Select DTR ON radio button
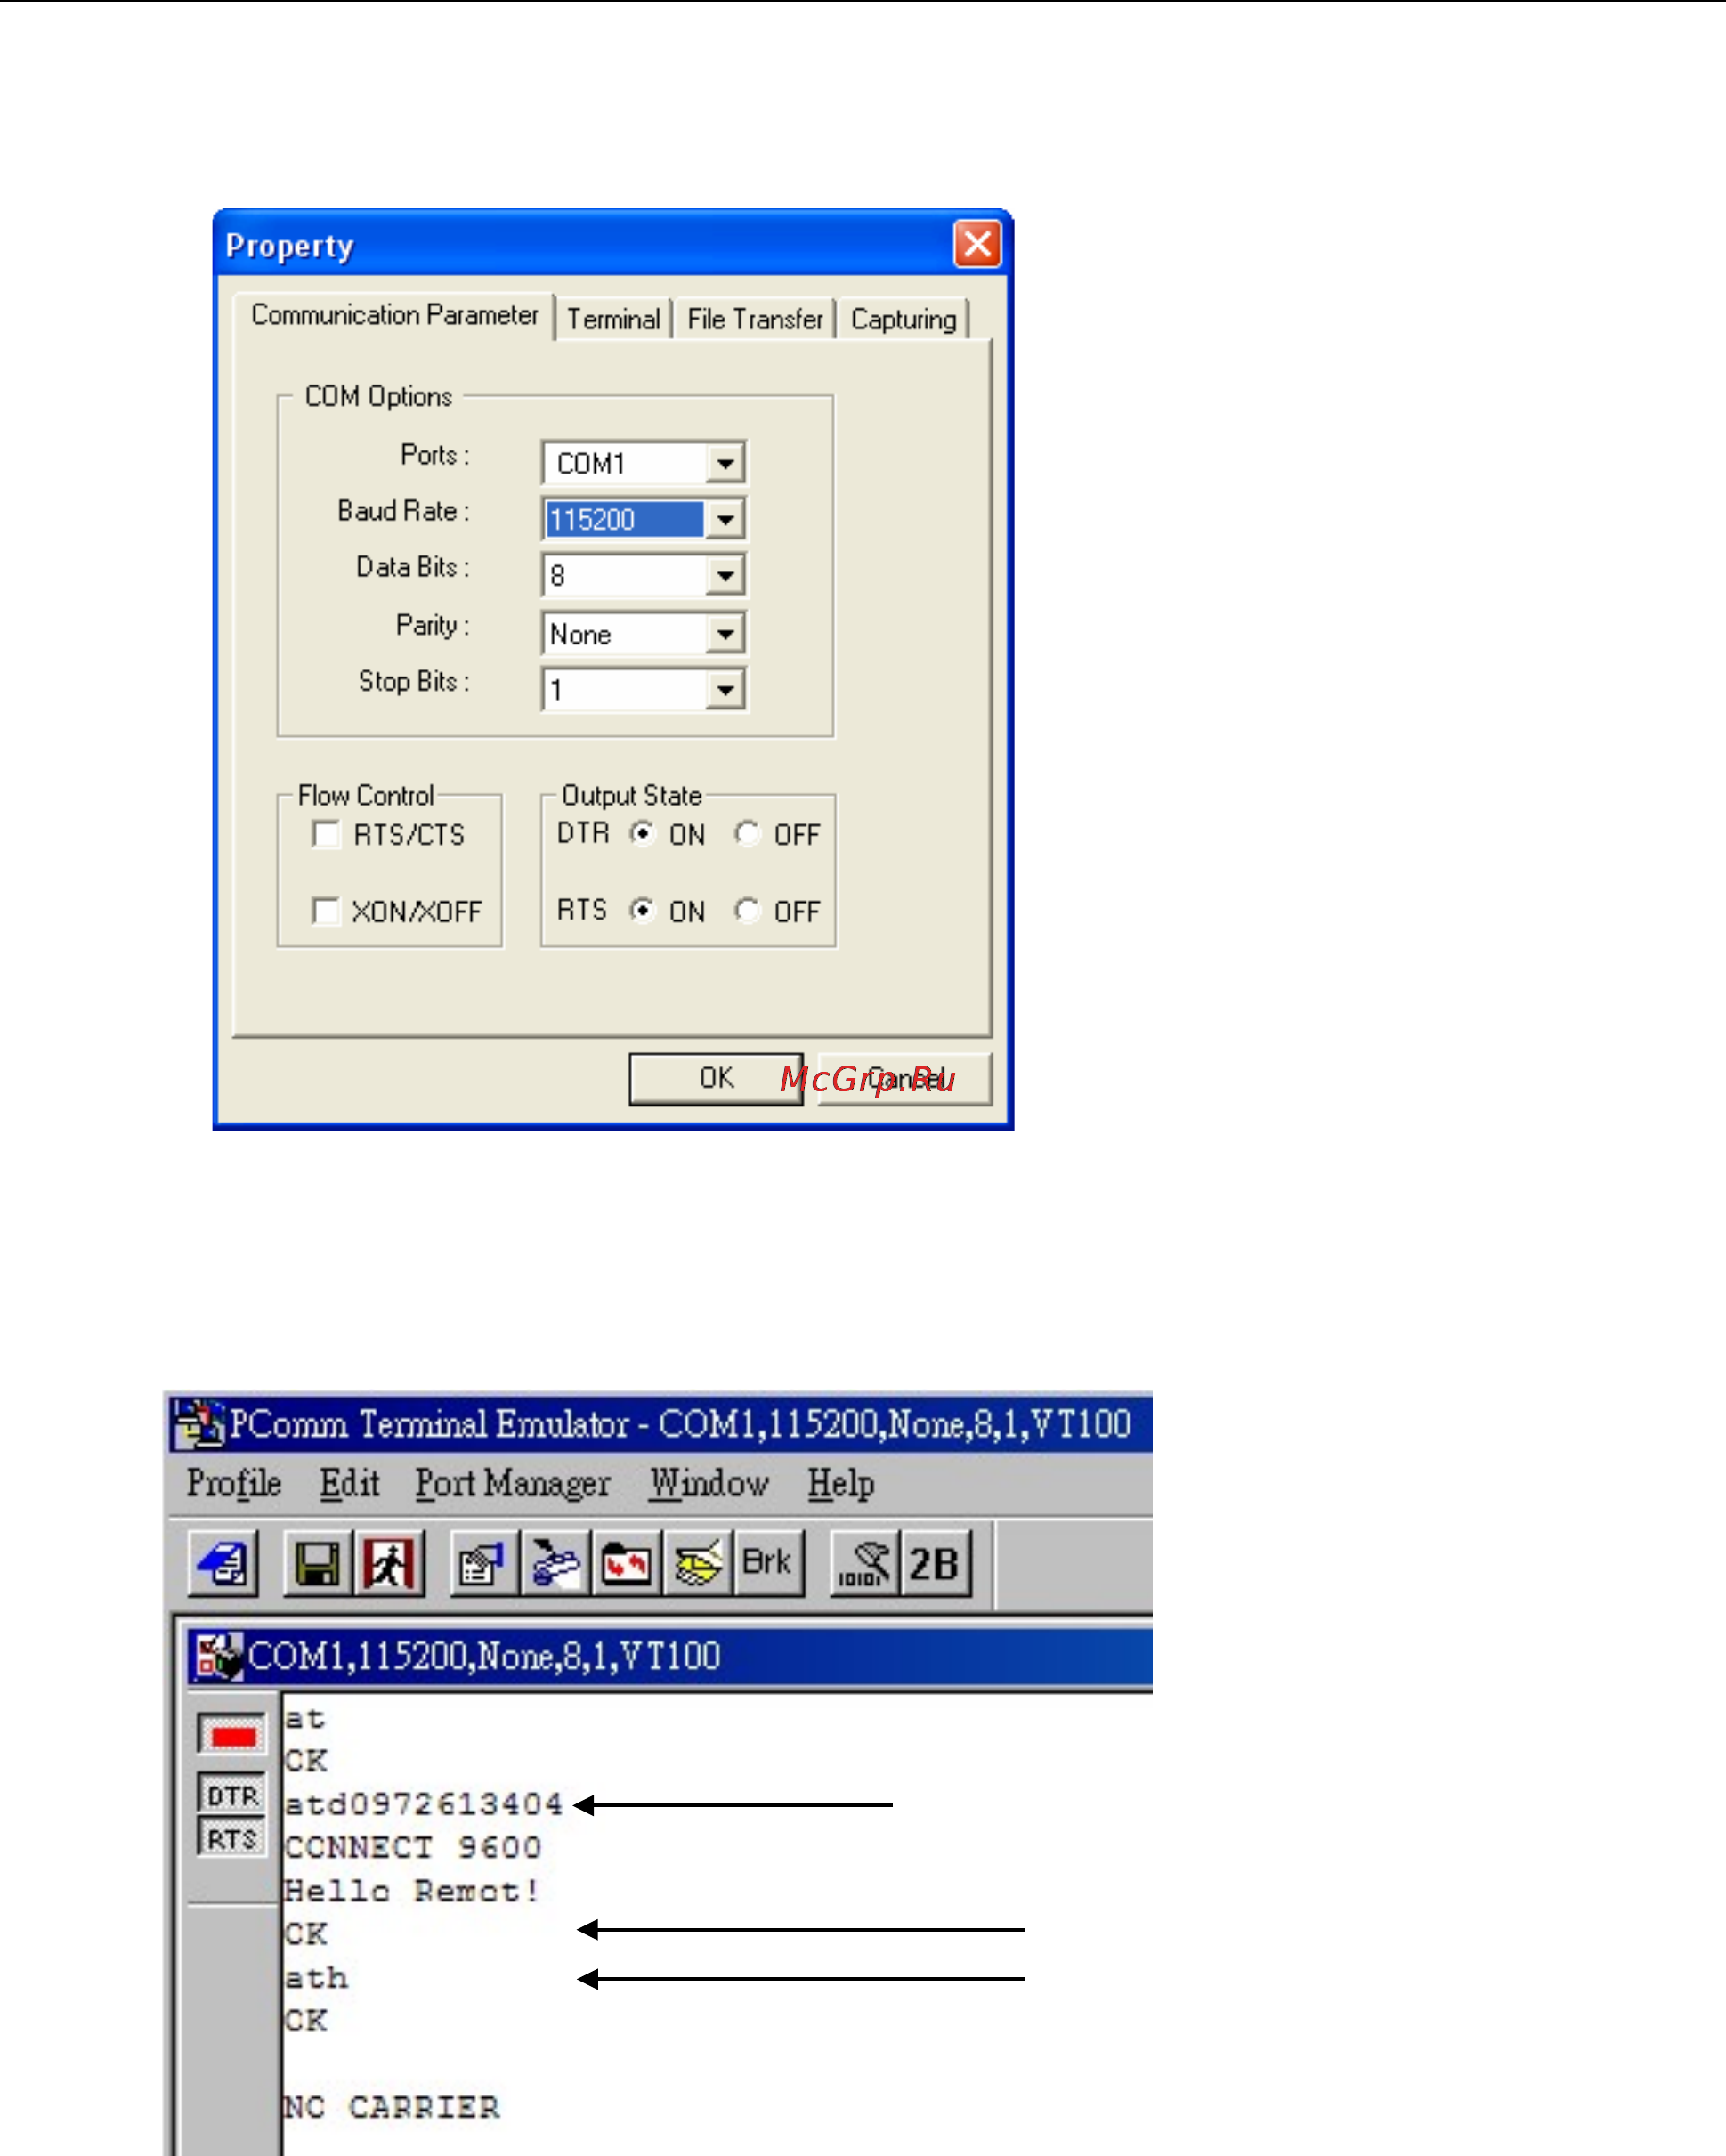The height and width of the screenshot is (2156, 1726). point(642,833)
